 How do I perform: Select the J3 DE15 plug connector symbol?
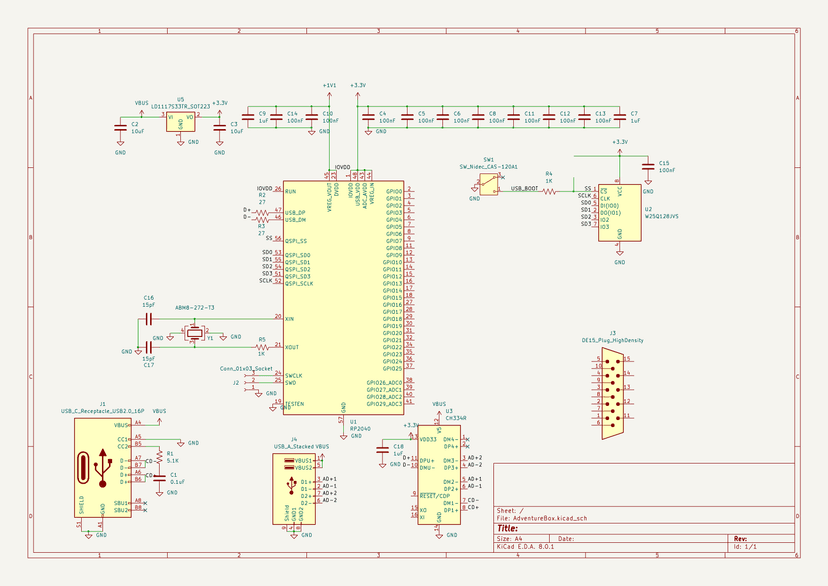pos(613,394)
